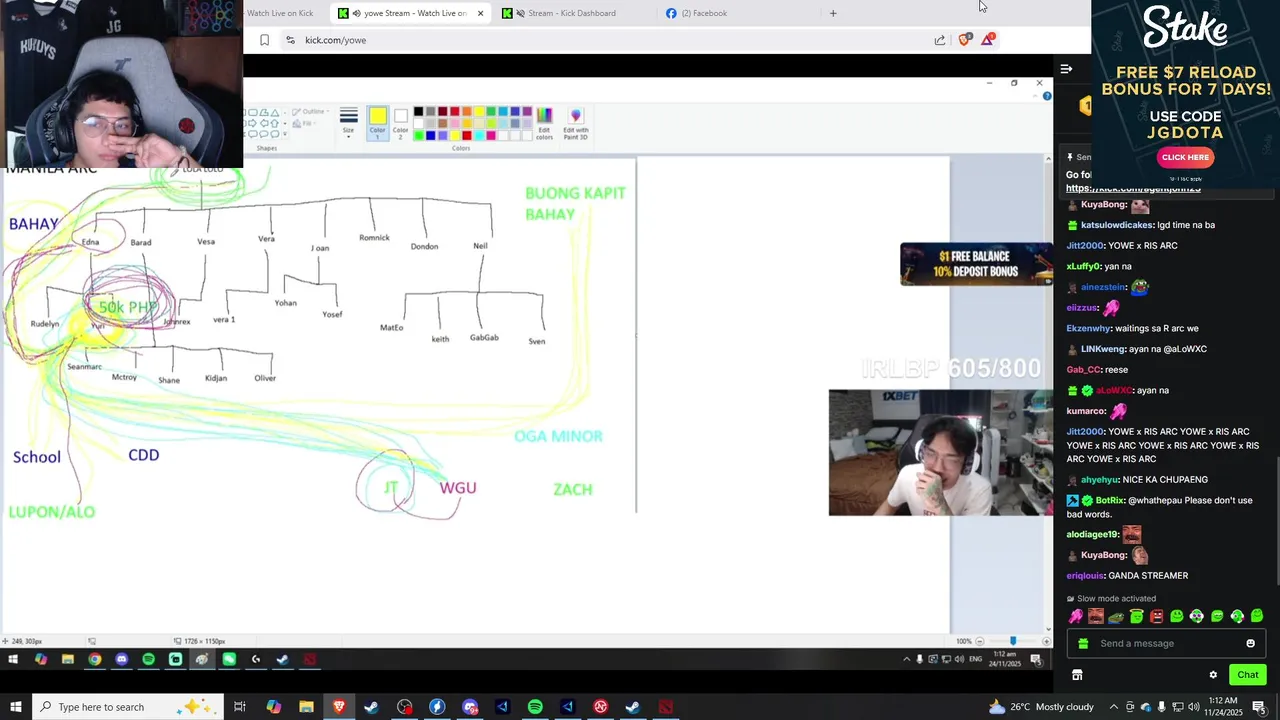Click username Ekzenwhy in chat

[x=1088, y=328]
